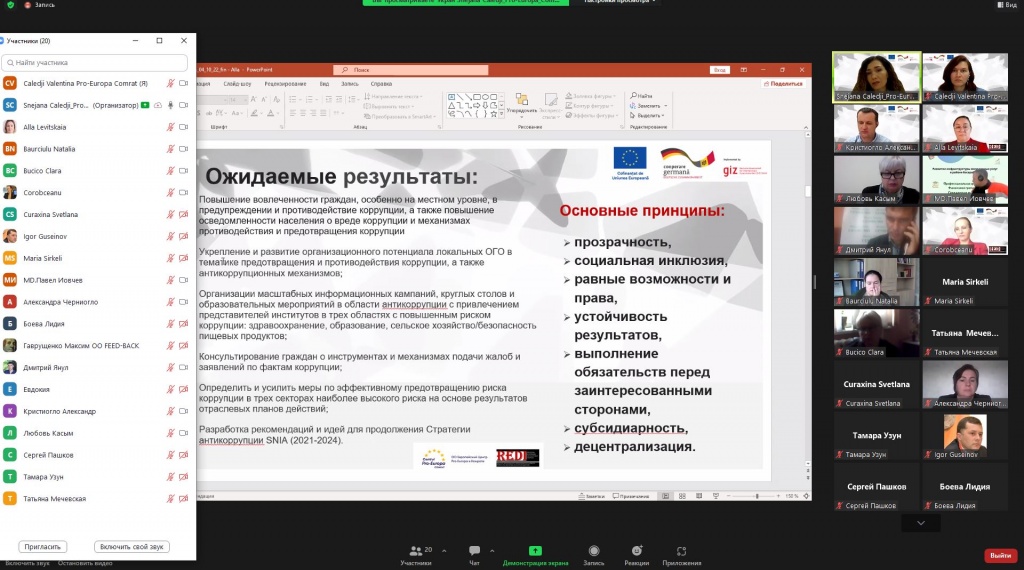Show more video tiles with down chevron
This screenshot has width=1024, height=570.
(x=921, y=523)
